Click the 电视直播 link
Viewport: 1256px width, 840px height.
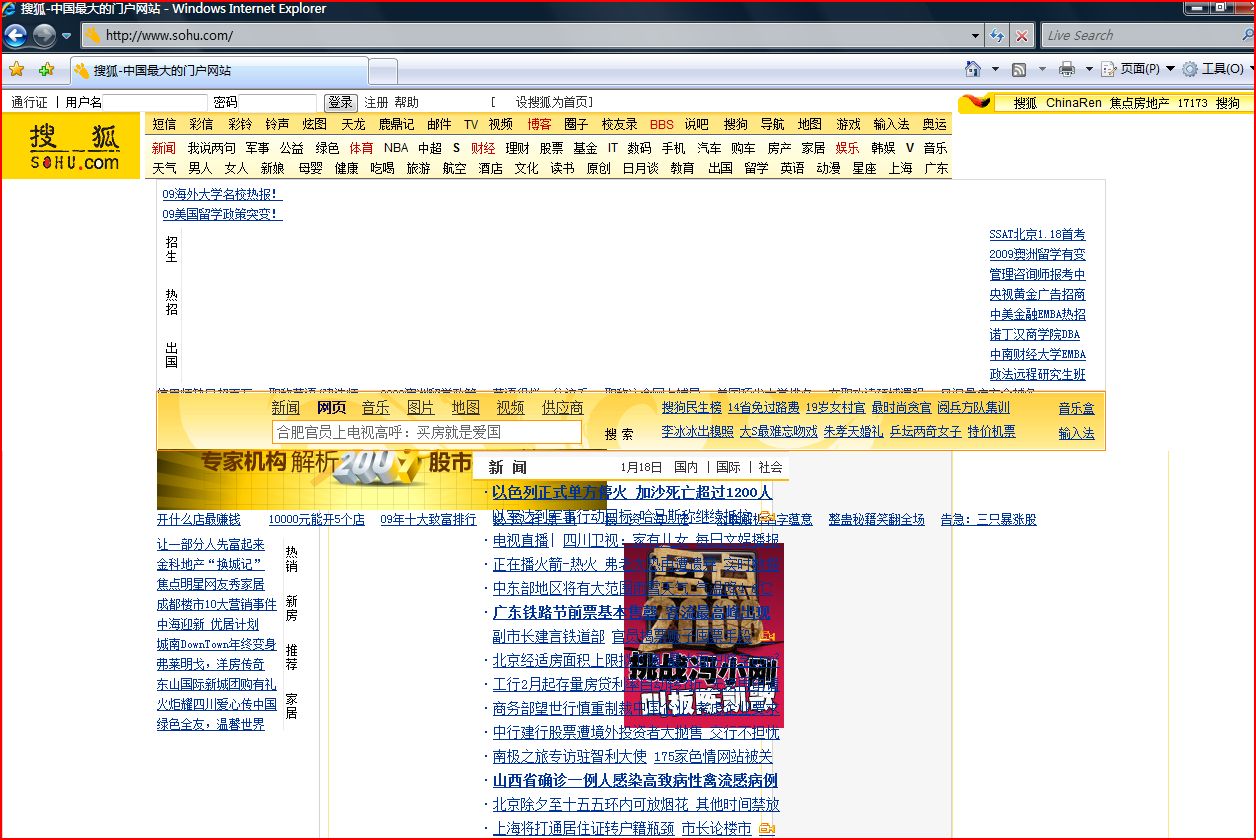click(521, 540)
